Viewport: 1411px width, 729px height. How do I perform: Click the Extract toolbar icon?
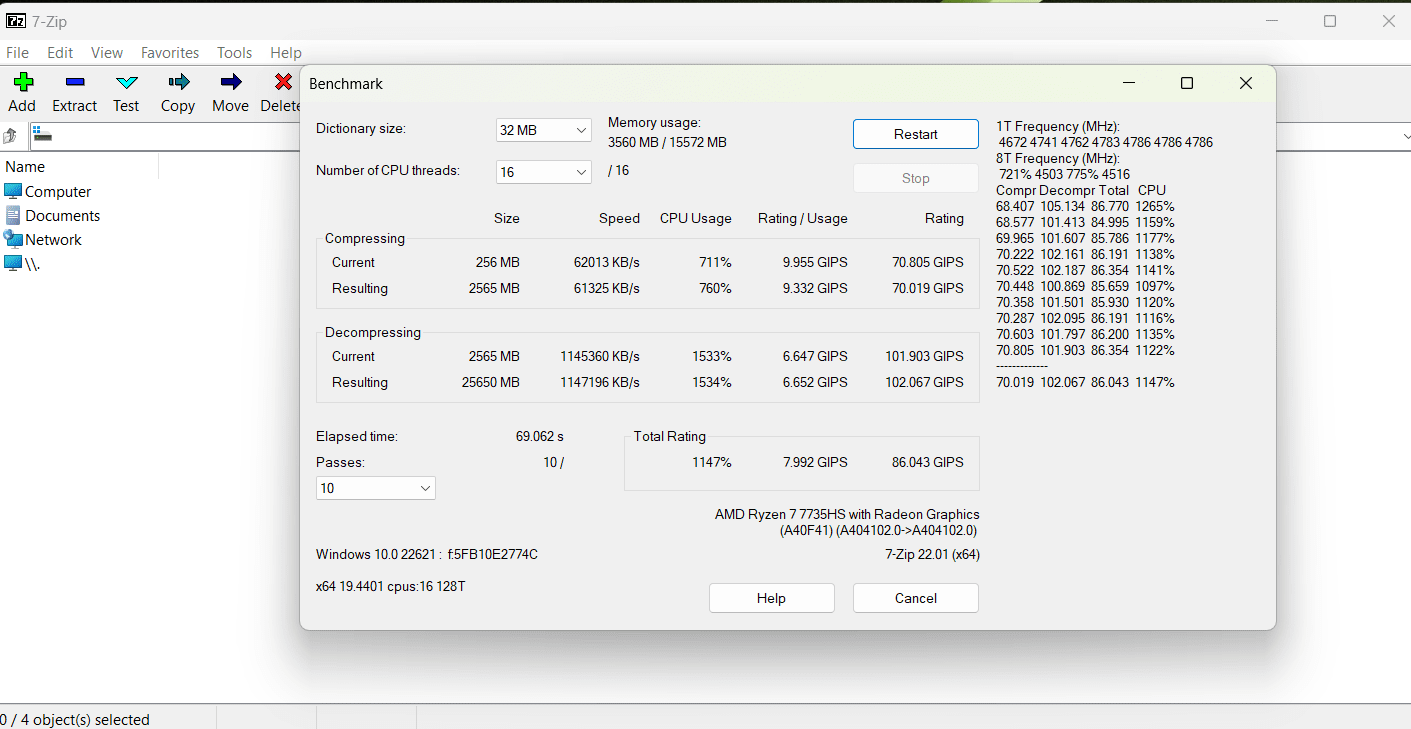pos(74,83)
